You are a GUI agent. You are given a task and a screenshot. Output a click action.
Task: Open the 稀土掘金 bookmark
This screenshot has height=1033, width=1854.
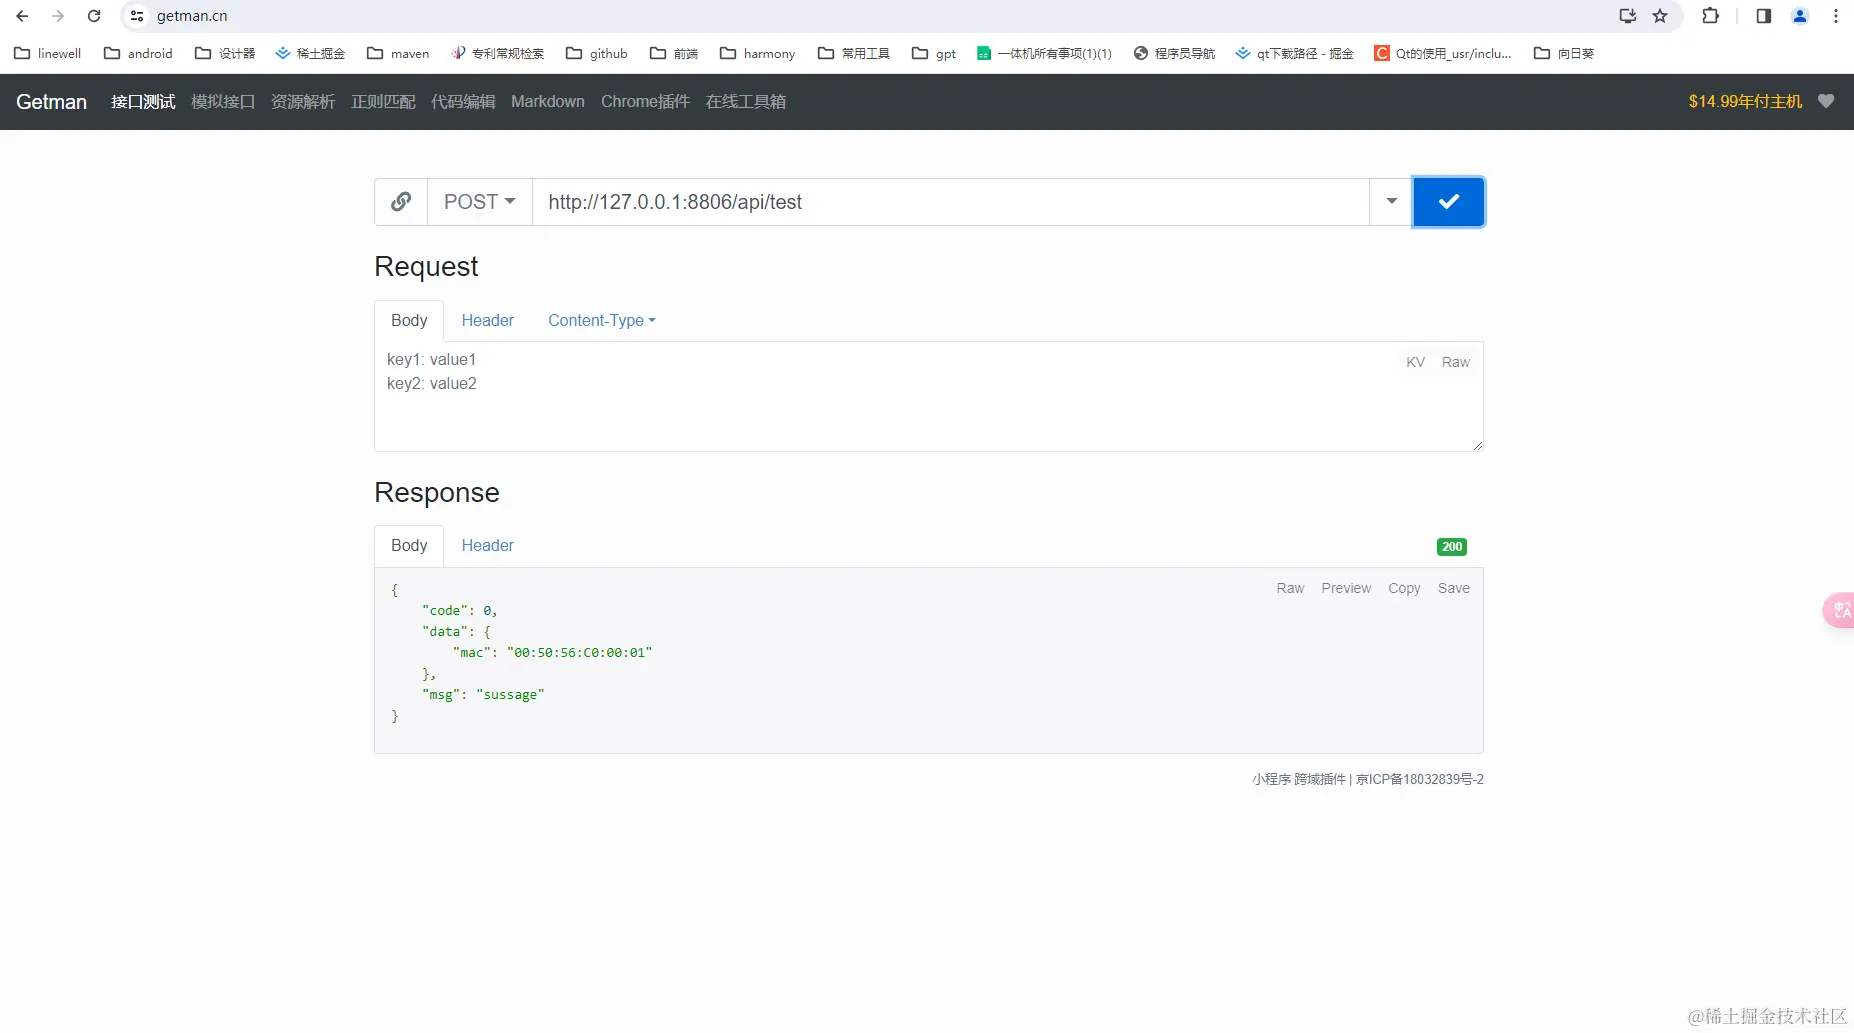[310, 53]
